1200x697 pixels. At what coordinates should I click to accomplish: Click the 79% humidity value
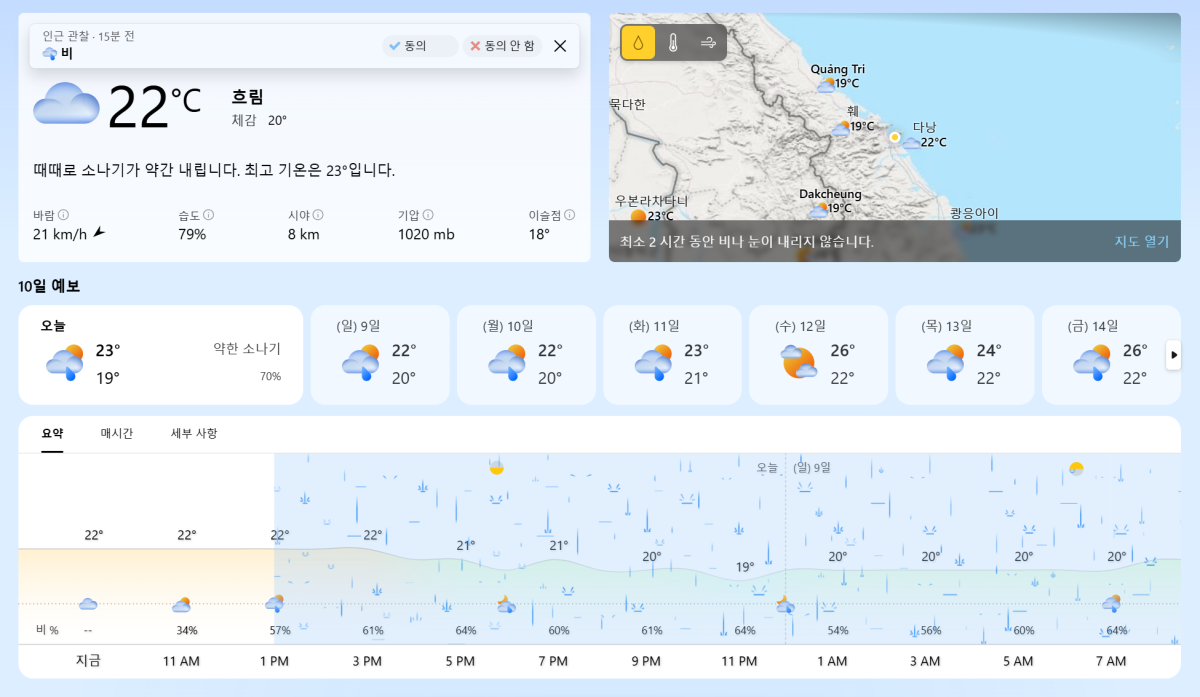click(x=192, y=234)
